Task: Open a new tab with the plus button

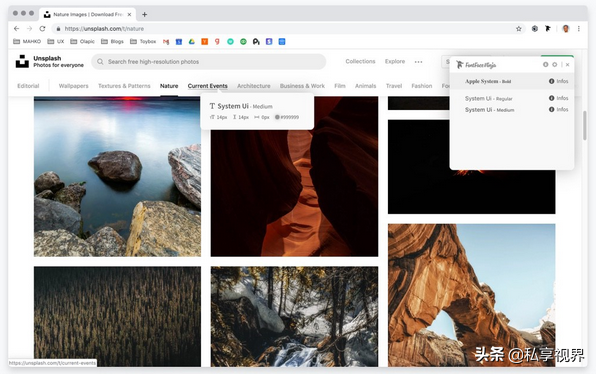Action: (x=144, y=14)
